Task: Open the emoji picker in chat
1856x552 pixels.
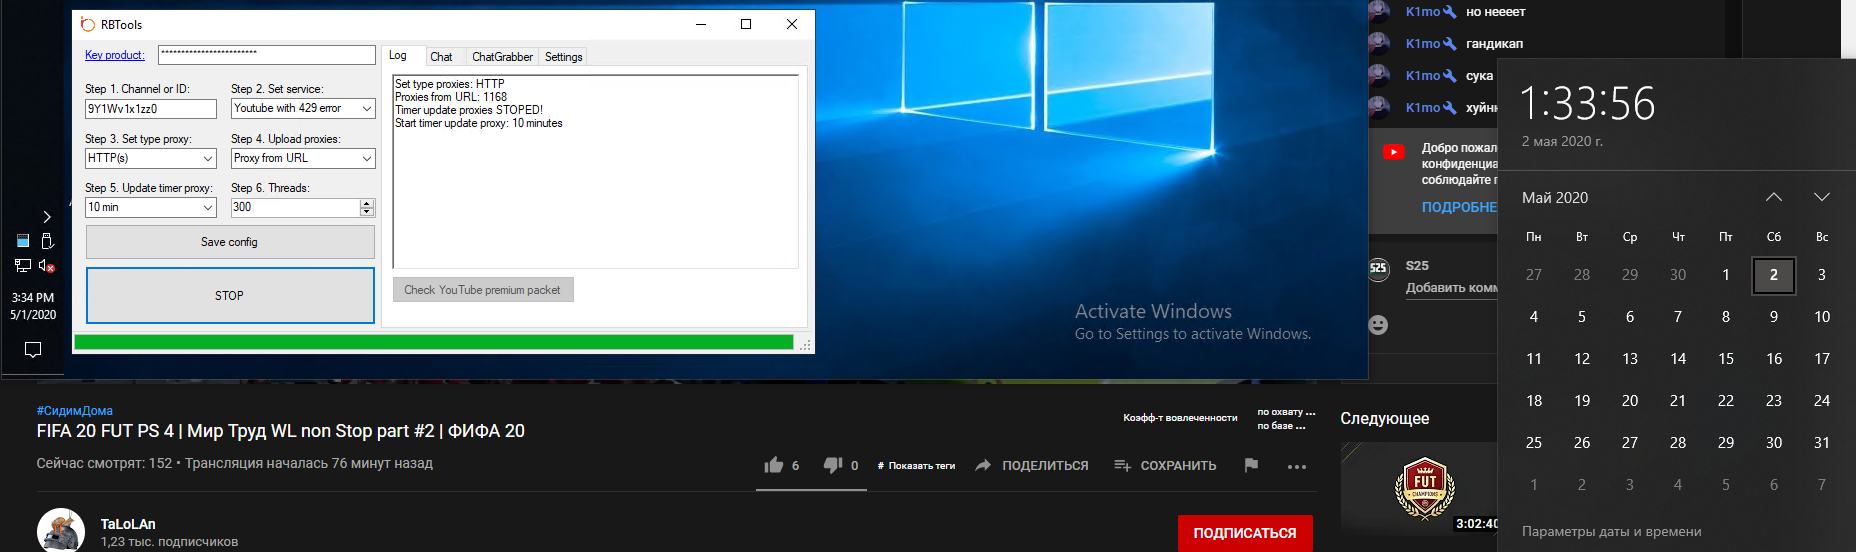Action: pos(1378,325)
